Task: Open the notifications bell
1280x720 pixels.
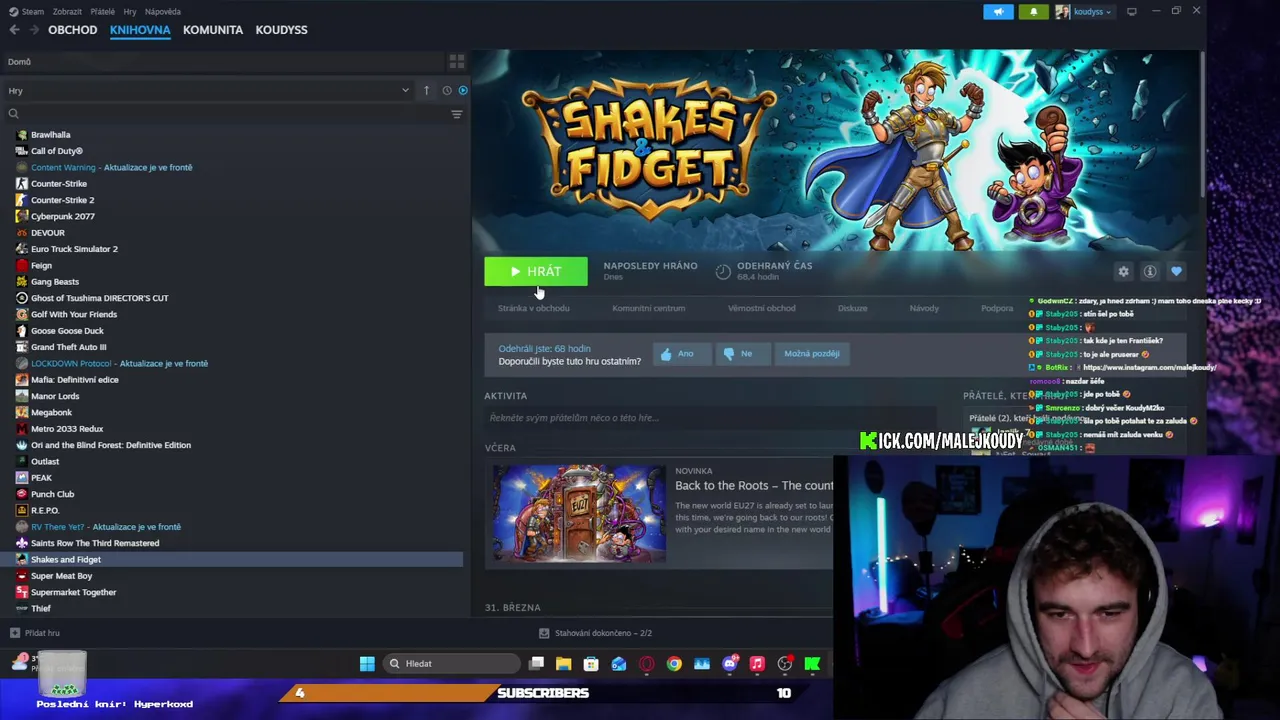Action: [1033, 12]
